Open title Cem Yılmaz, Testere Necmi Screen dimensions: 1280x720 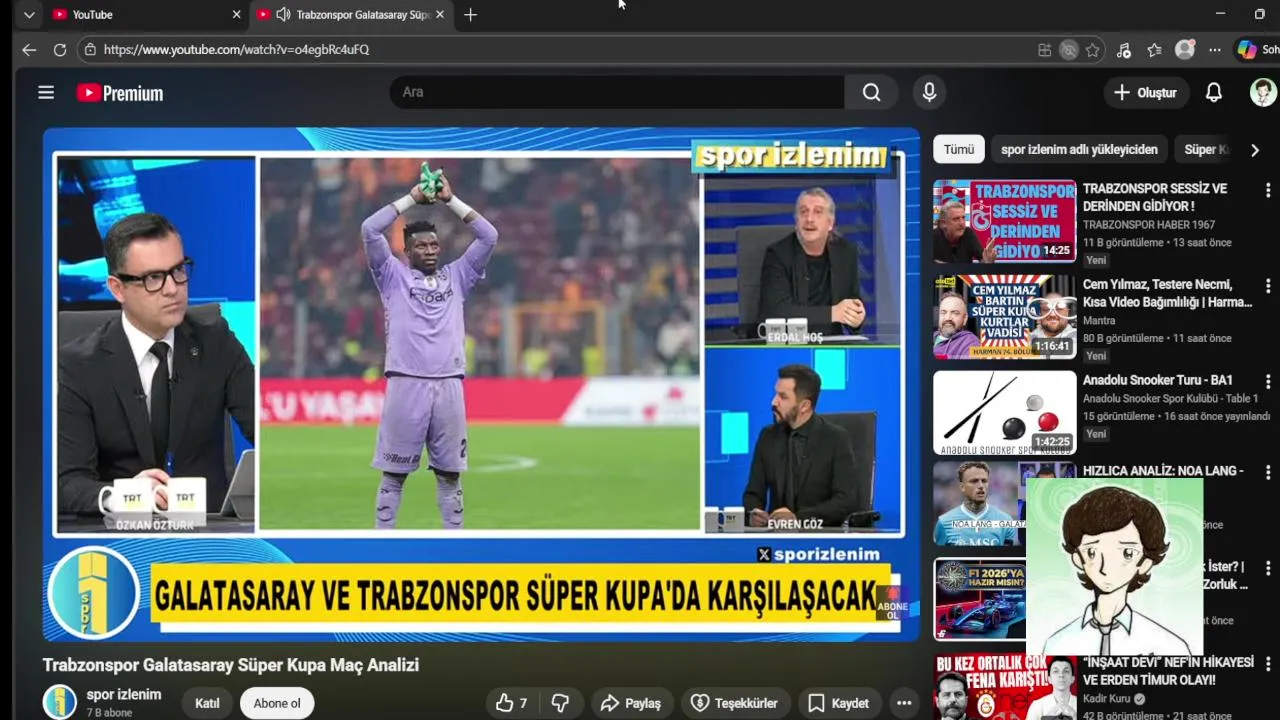[x=1167, y=293]
